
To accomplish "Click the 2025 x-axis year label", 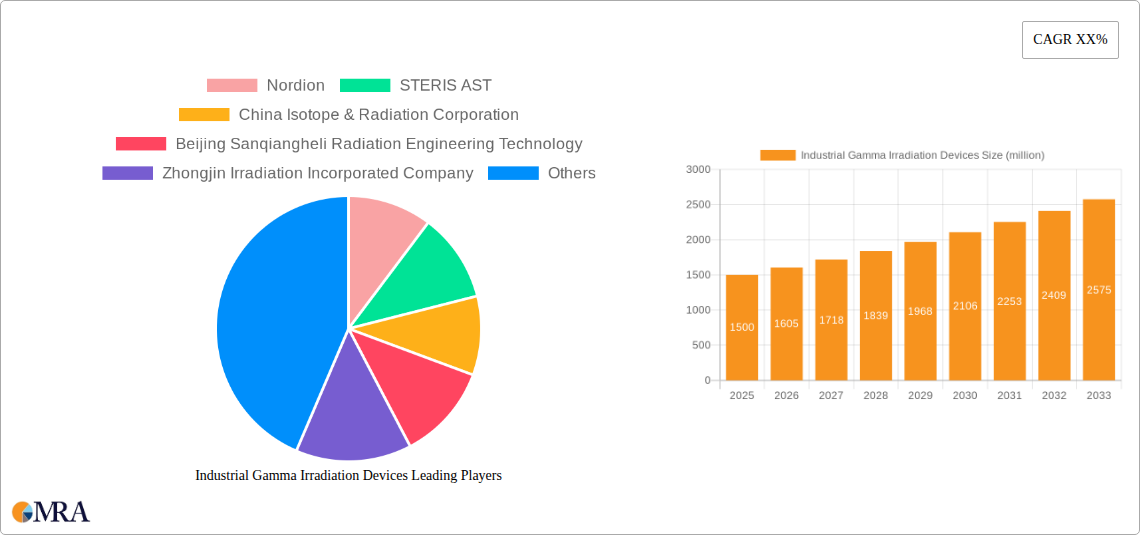I will (x=742, y=395).
